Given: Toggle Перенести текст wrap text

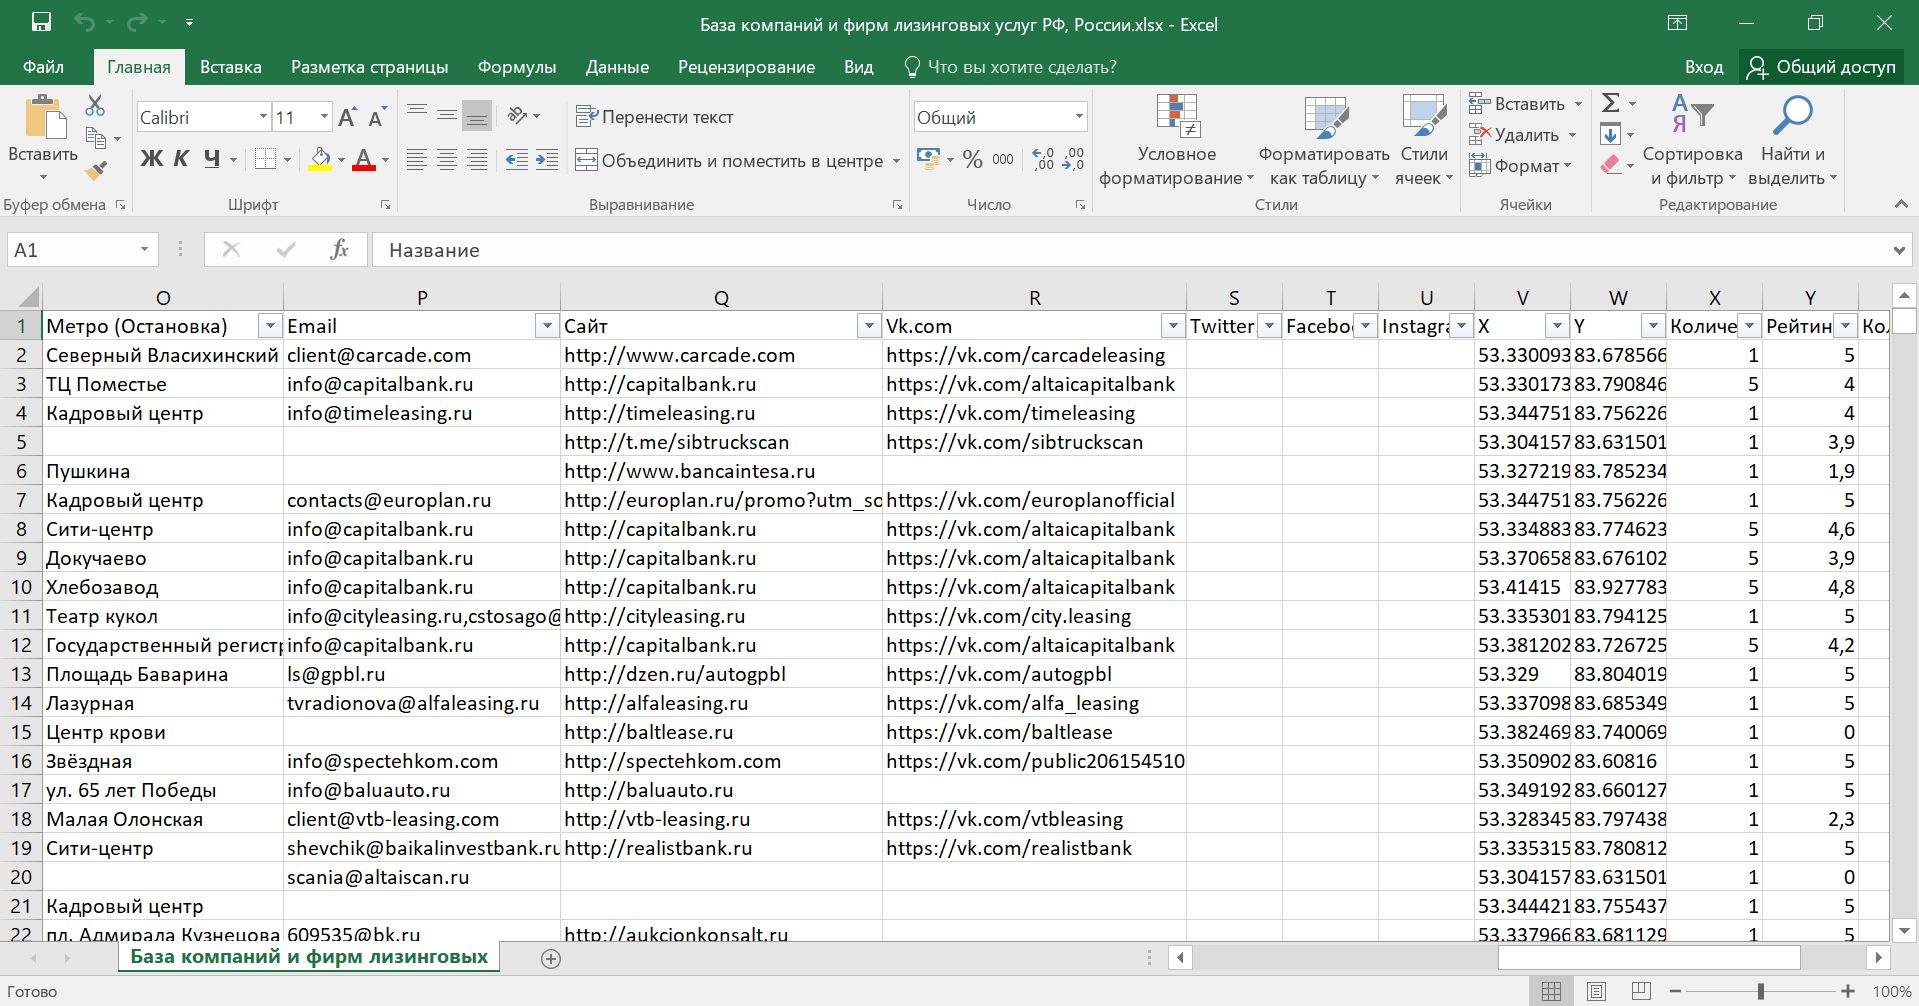Looking at the screenshot, I should coord(655,117).
